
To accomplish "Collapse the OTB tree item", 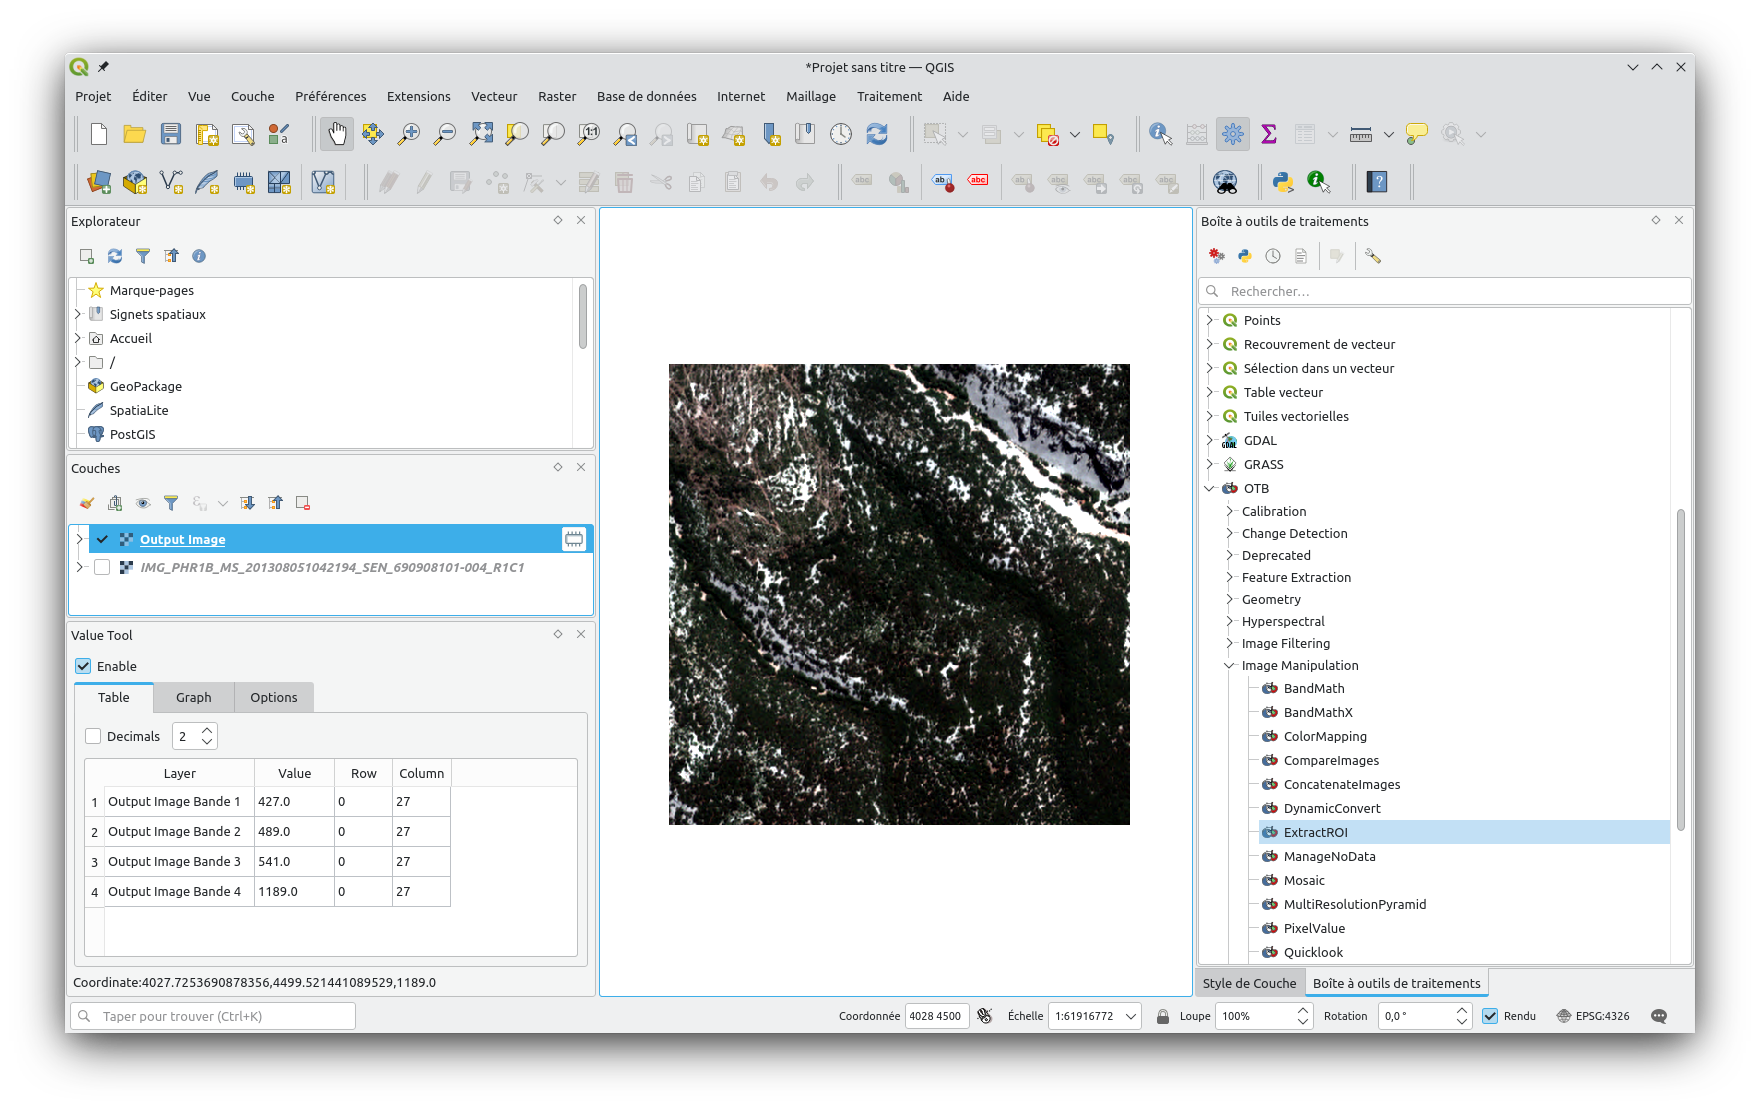I will pos(1211,488).
